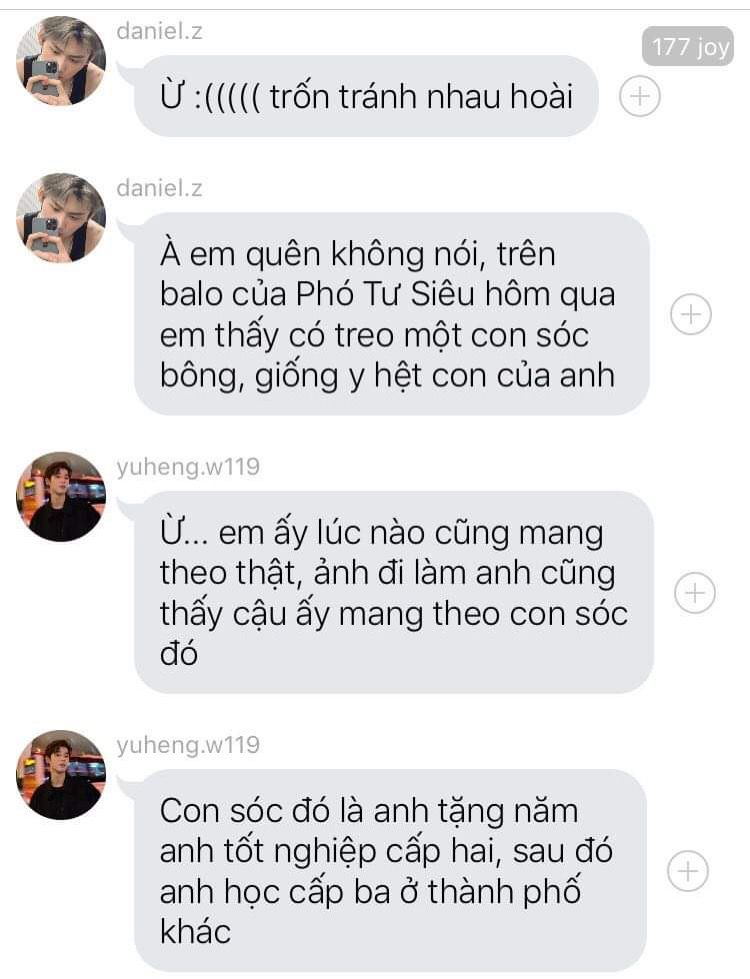Click the name 'Phó Tư Siêu' in message

(x=385, y=294)
